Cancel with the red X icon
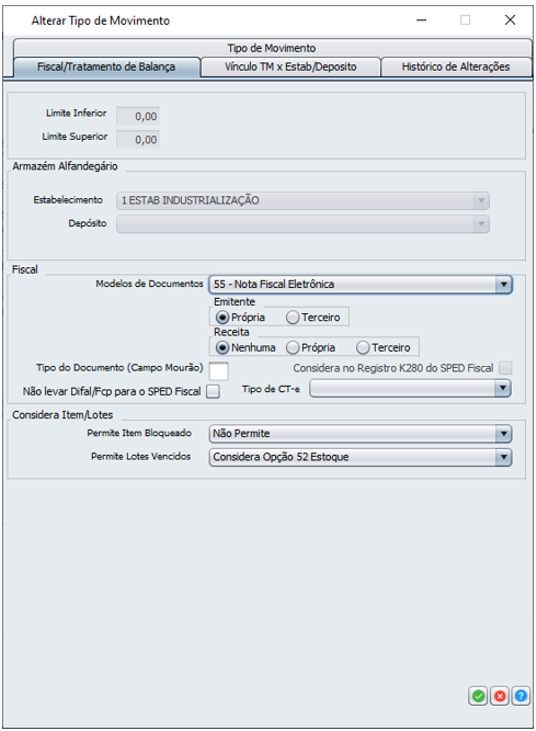Viewport: 536px width, 731px height. [x=500, y=696]
